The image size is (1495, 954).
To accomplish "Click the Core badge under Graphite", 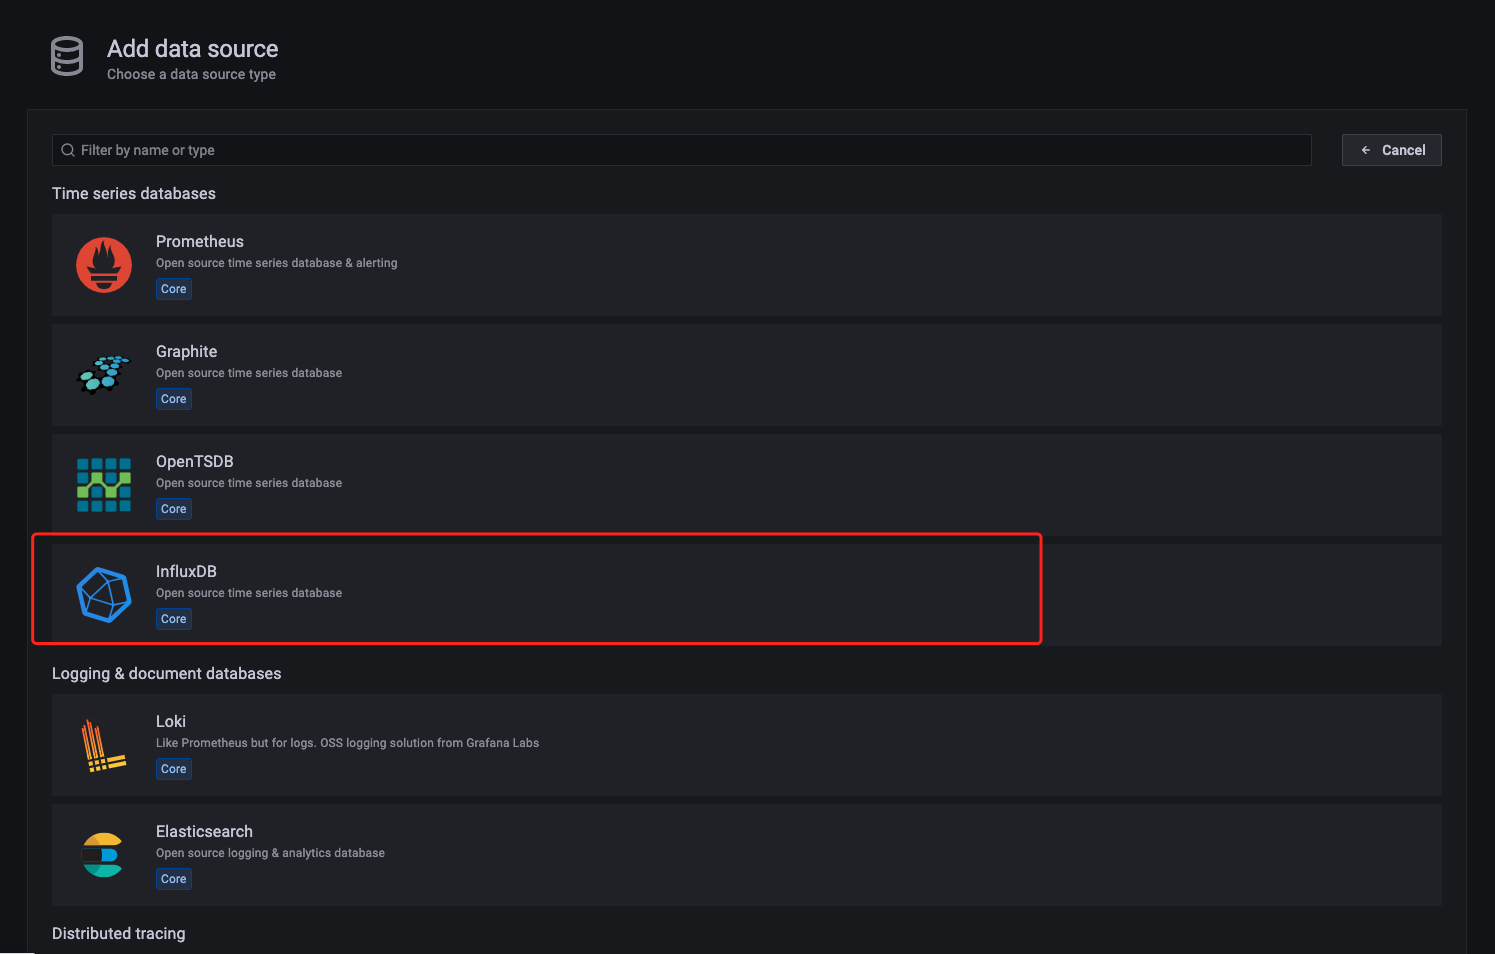I will (174, 399).
